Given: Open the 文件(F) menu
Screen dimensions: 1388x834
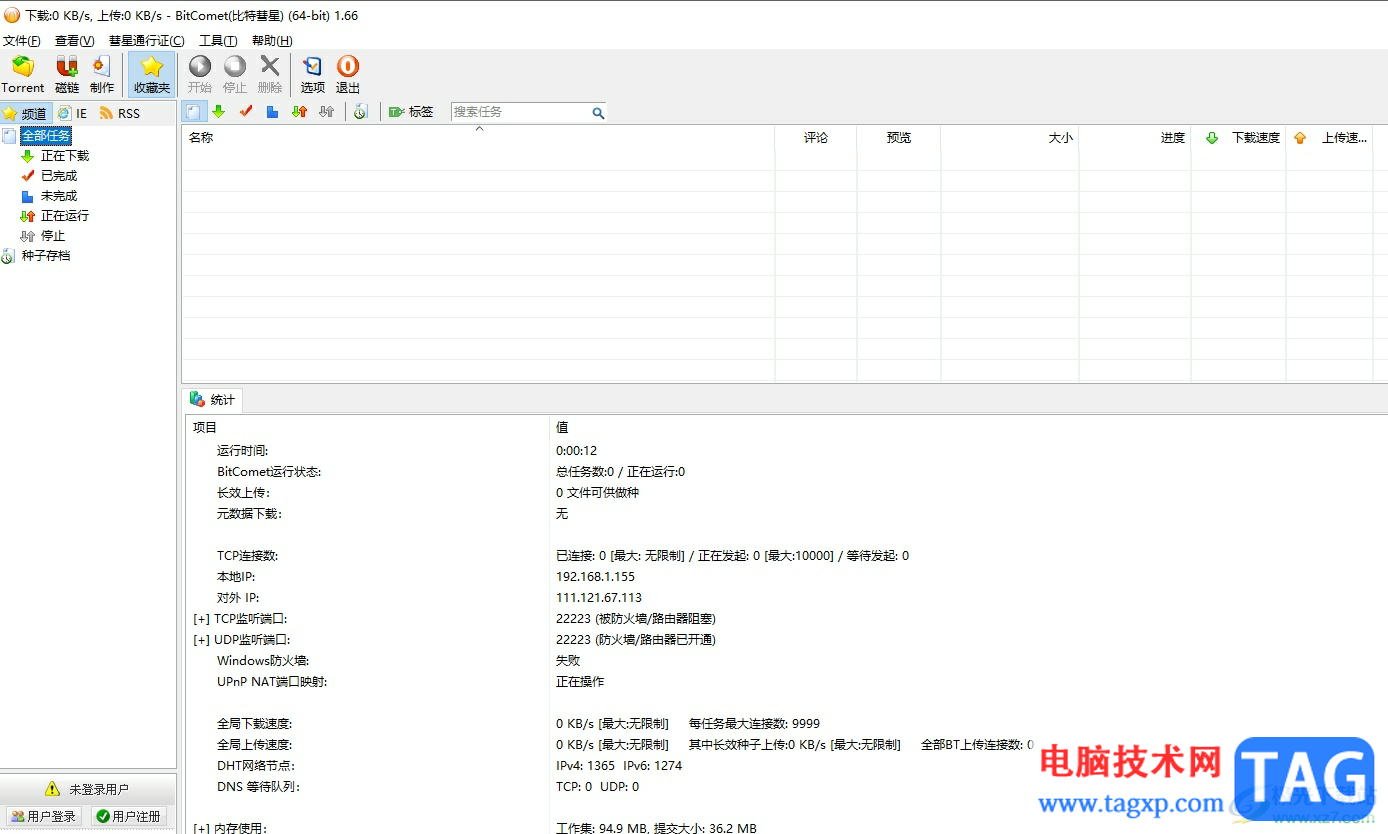Looking at the screenshot, I should 22,41.
